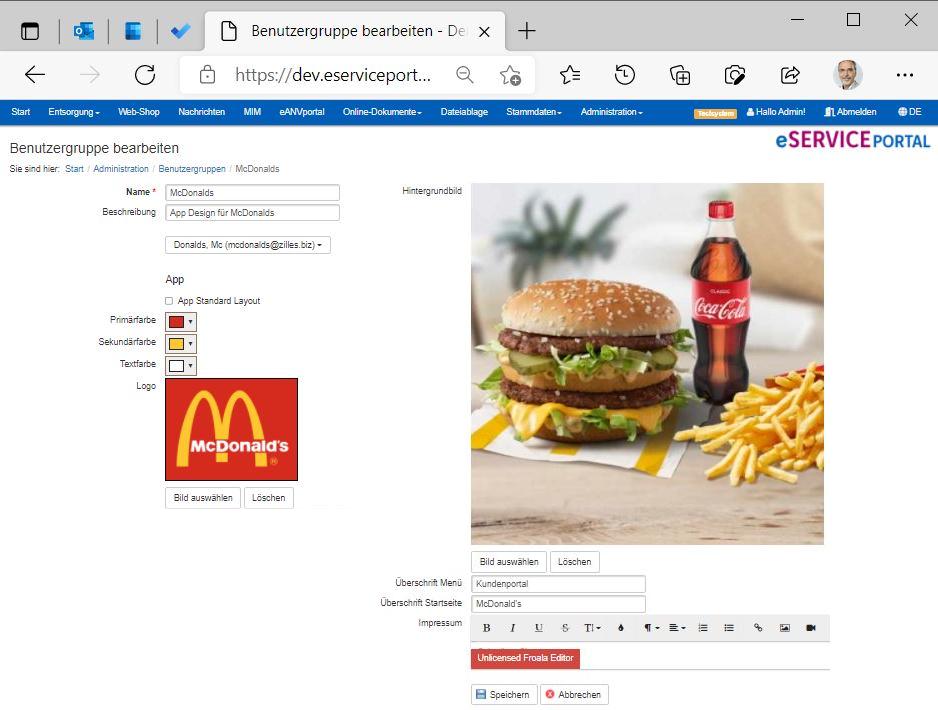
Task: Open the paragraph format dropdown in the editor
Action: click(651, 628)
